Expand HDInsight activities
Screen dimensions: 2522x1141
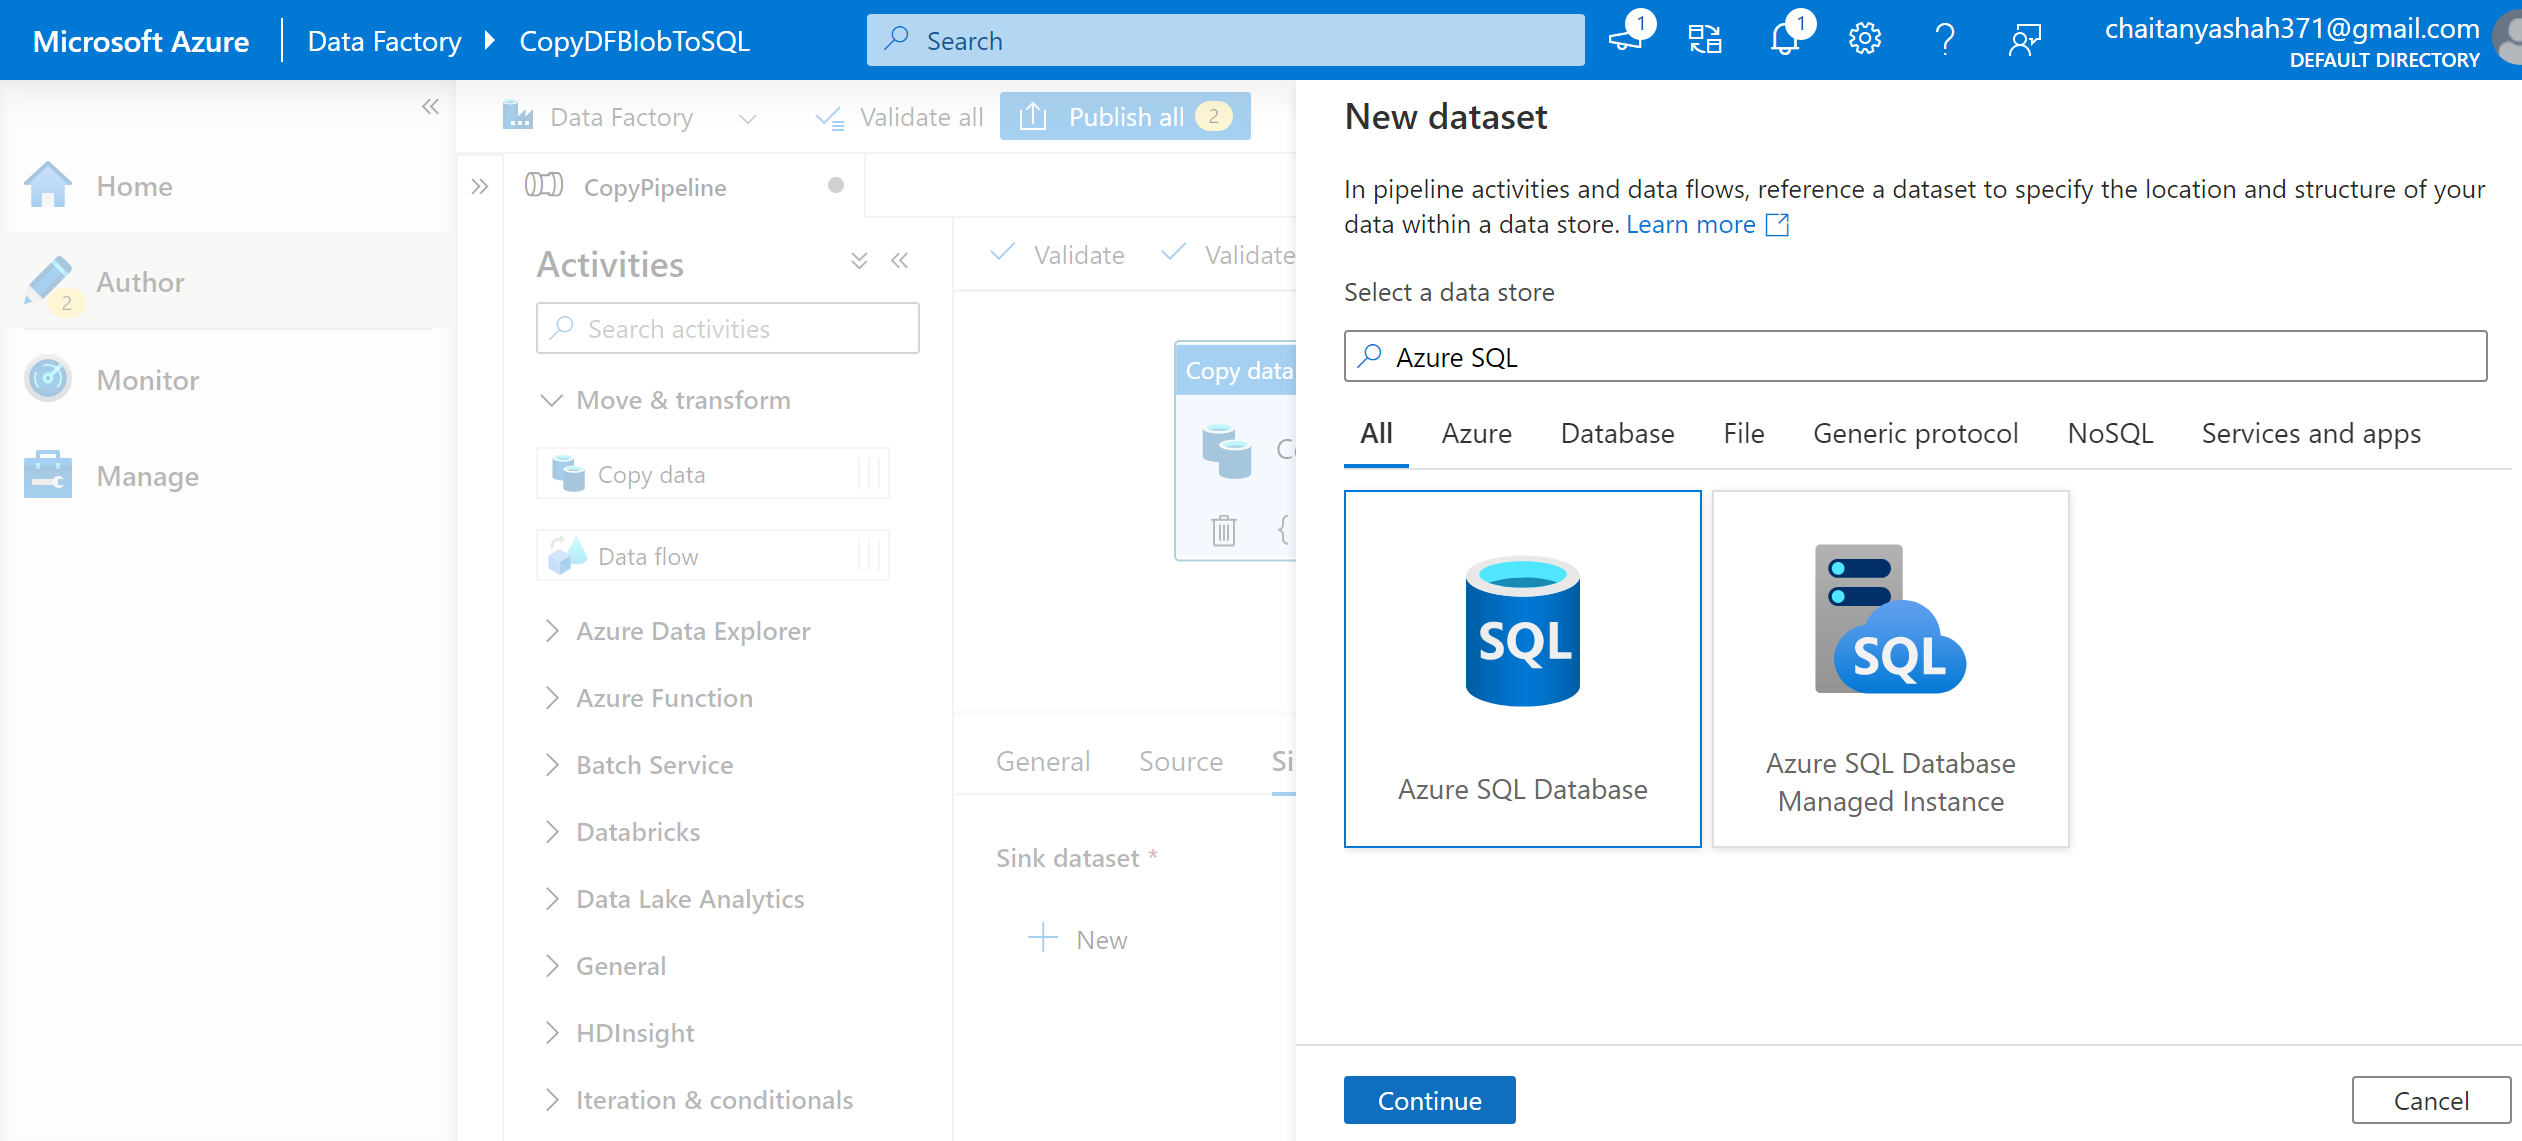552,1032
